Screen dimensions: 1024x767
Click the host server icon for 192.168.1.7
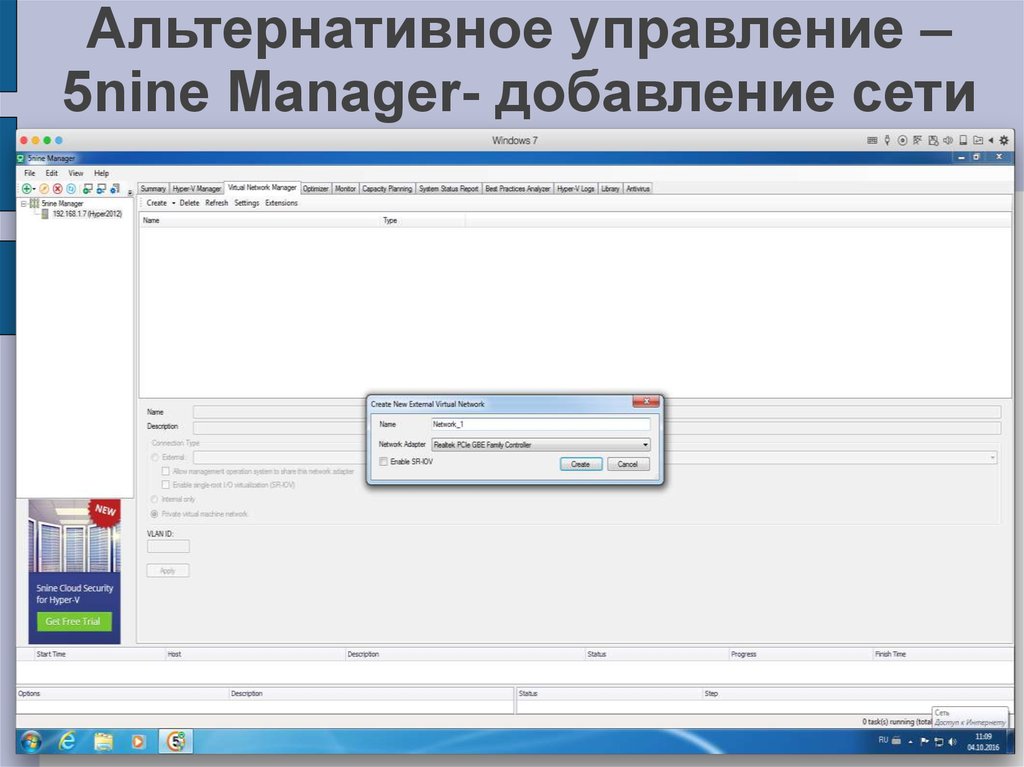45,214
